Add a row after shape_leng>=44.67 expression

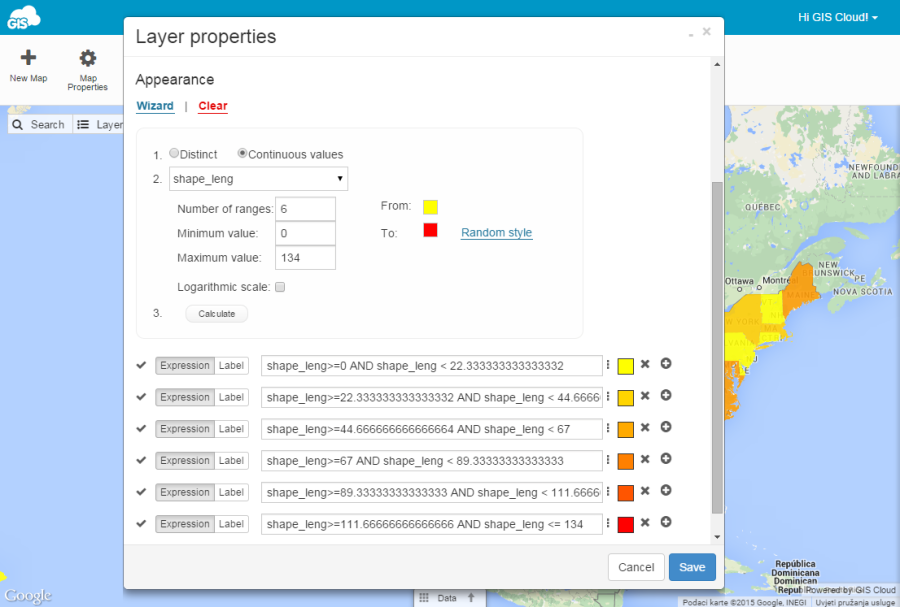(x=666, y=426)
